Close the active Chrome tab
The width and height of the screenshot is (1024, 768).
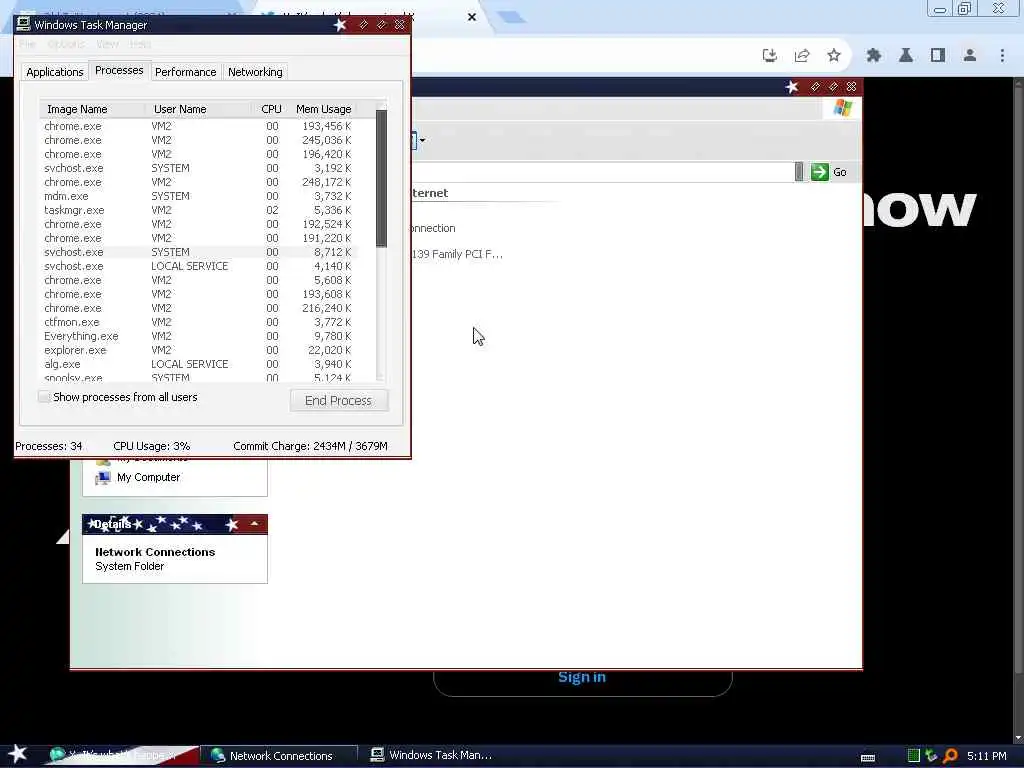(472, 17)
